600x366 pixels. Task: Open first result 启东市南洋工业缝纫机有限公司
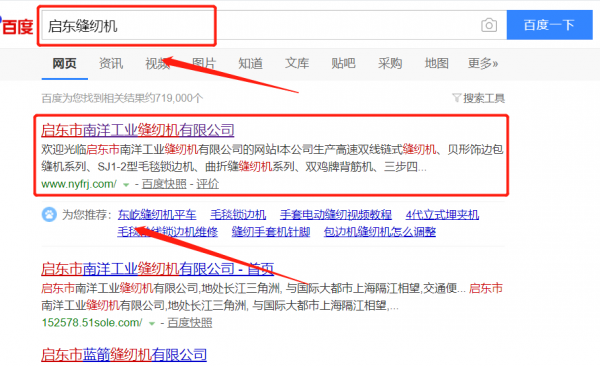point(138,130)
